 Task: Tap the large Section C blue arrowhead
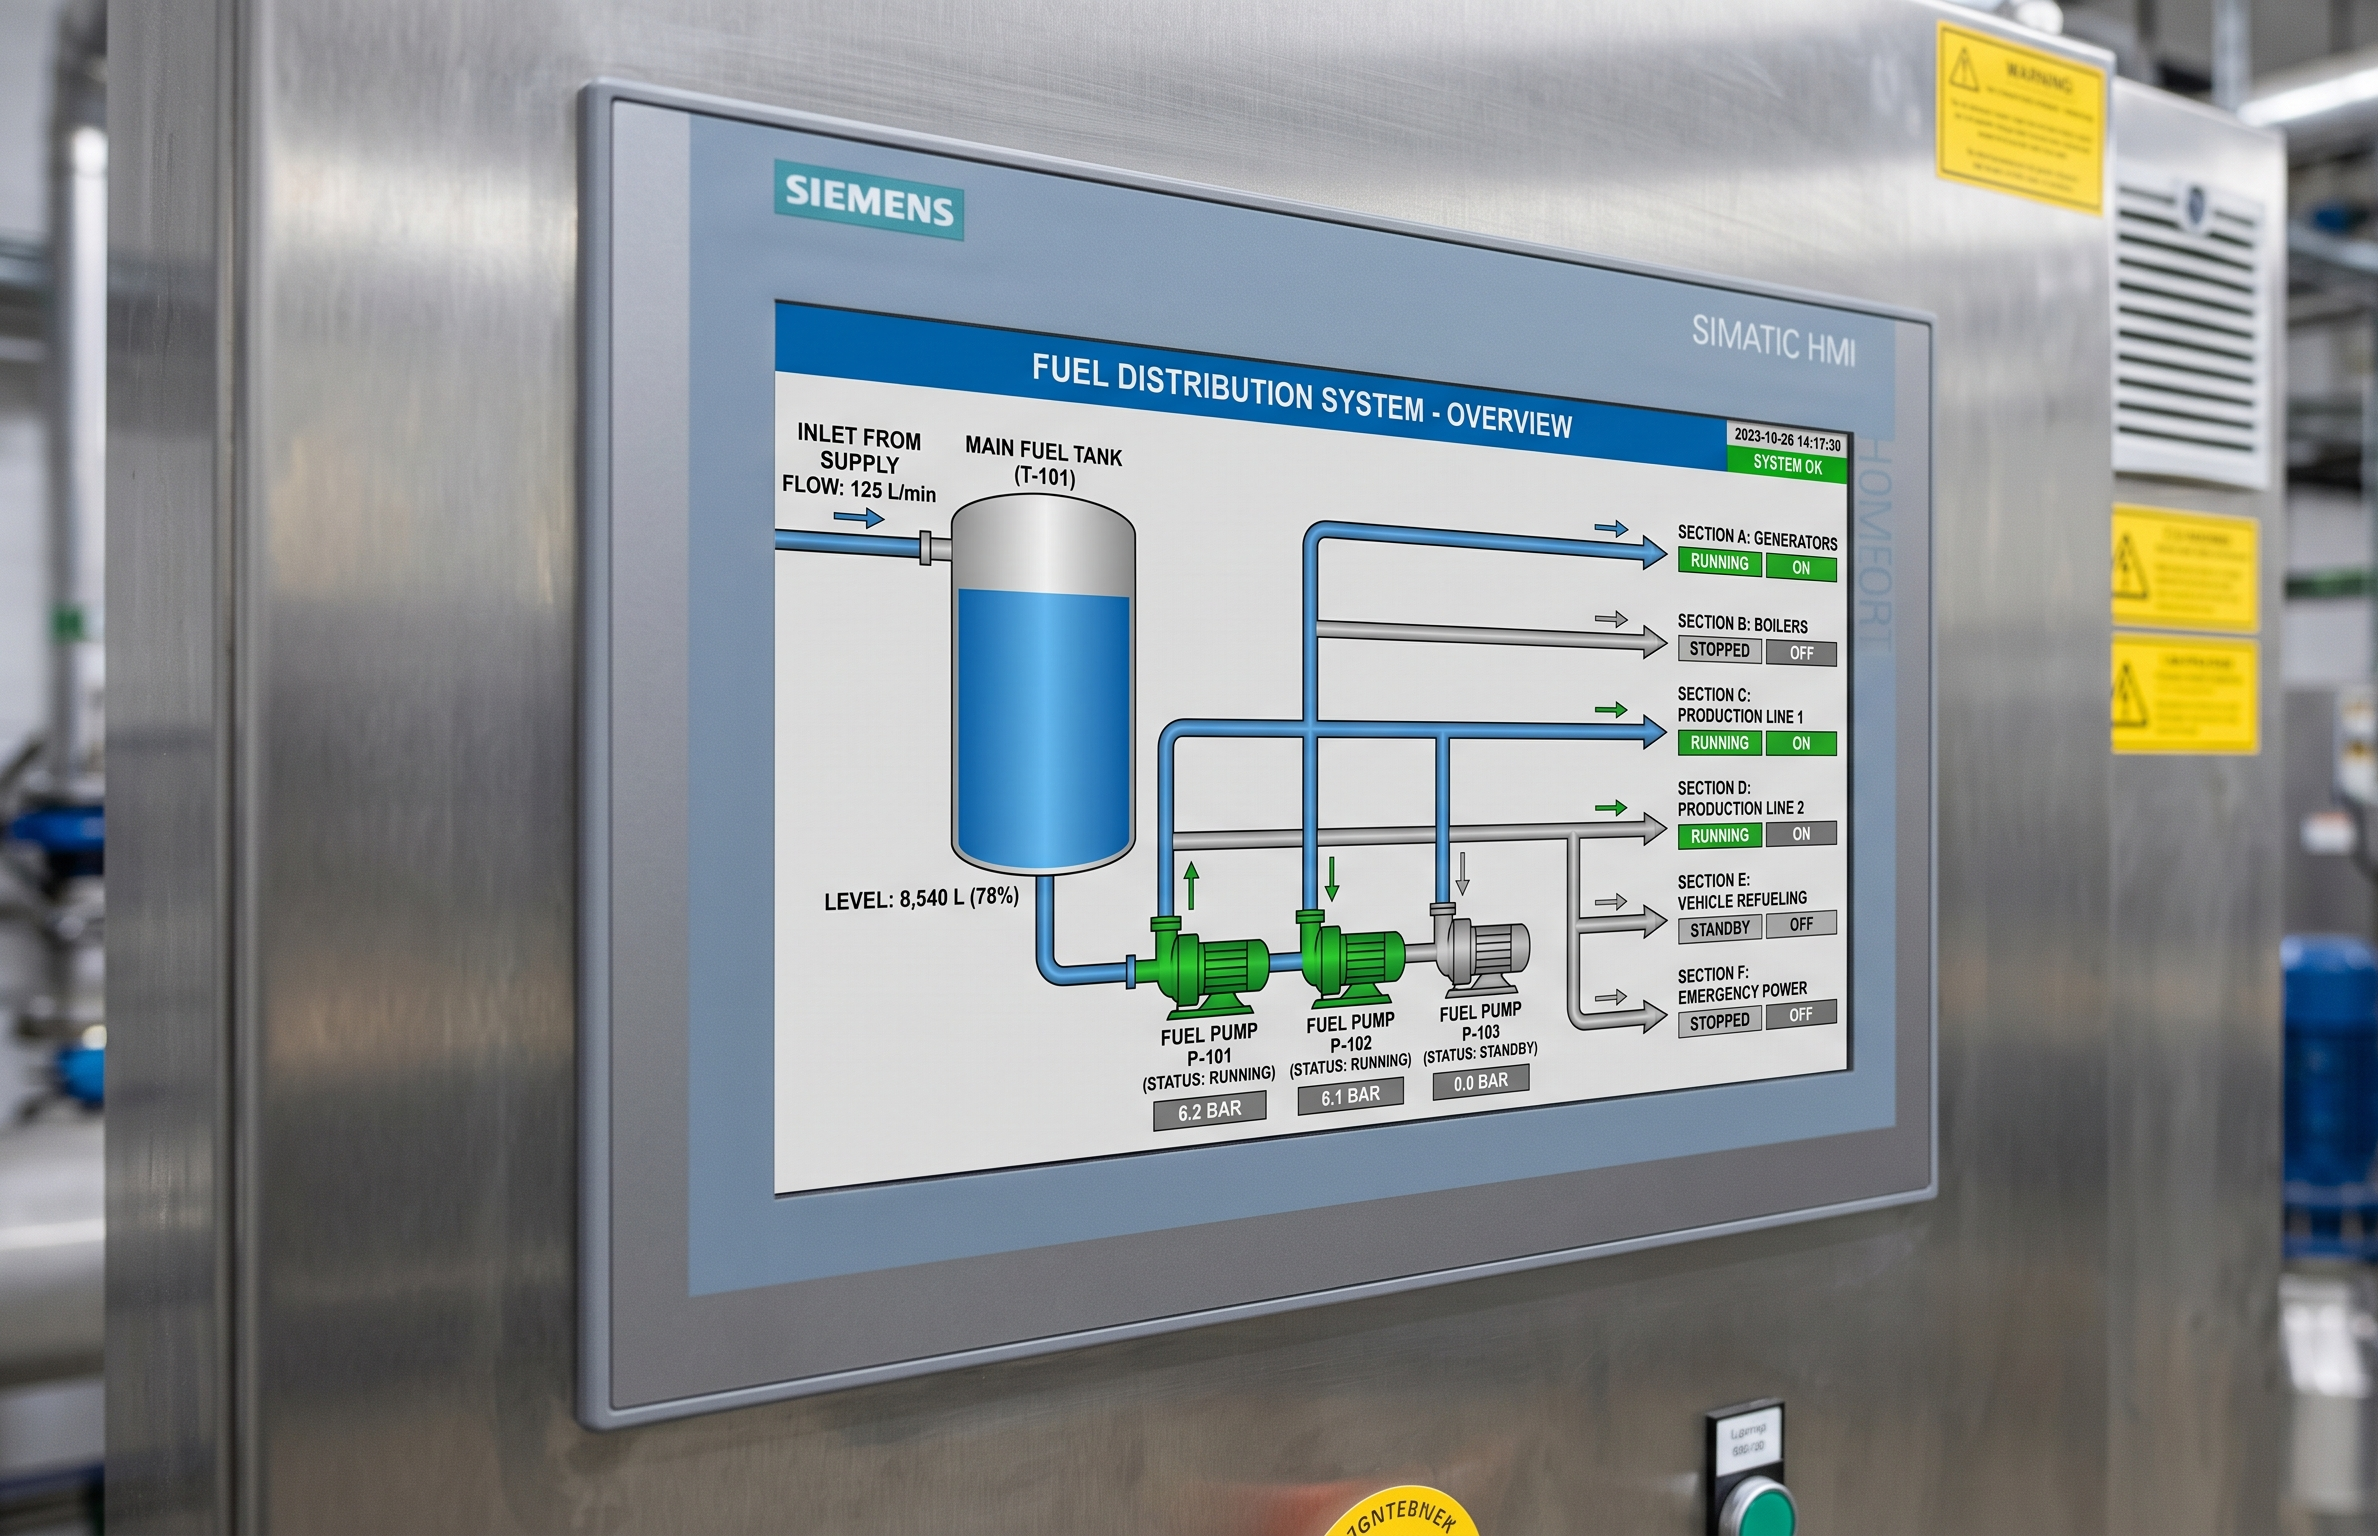1653,731
